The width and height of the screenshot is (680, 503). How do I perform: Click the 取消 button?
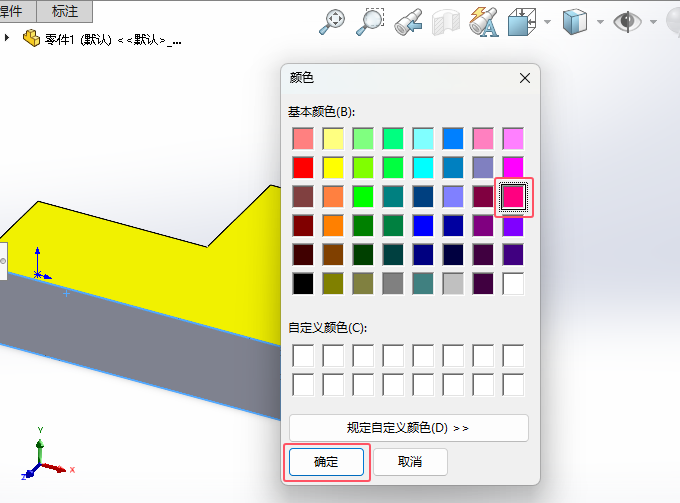coord(410,462)
